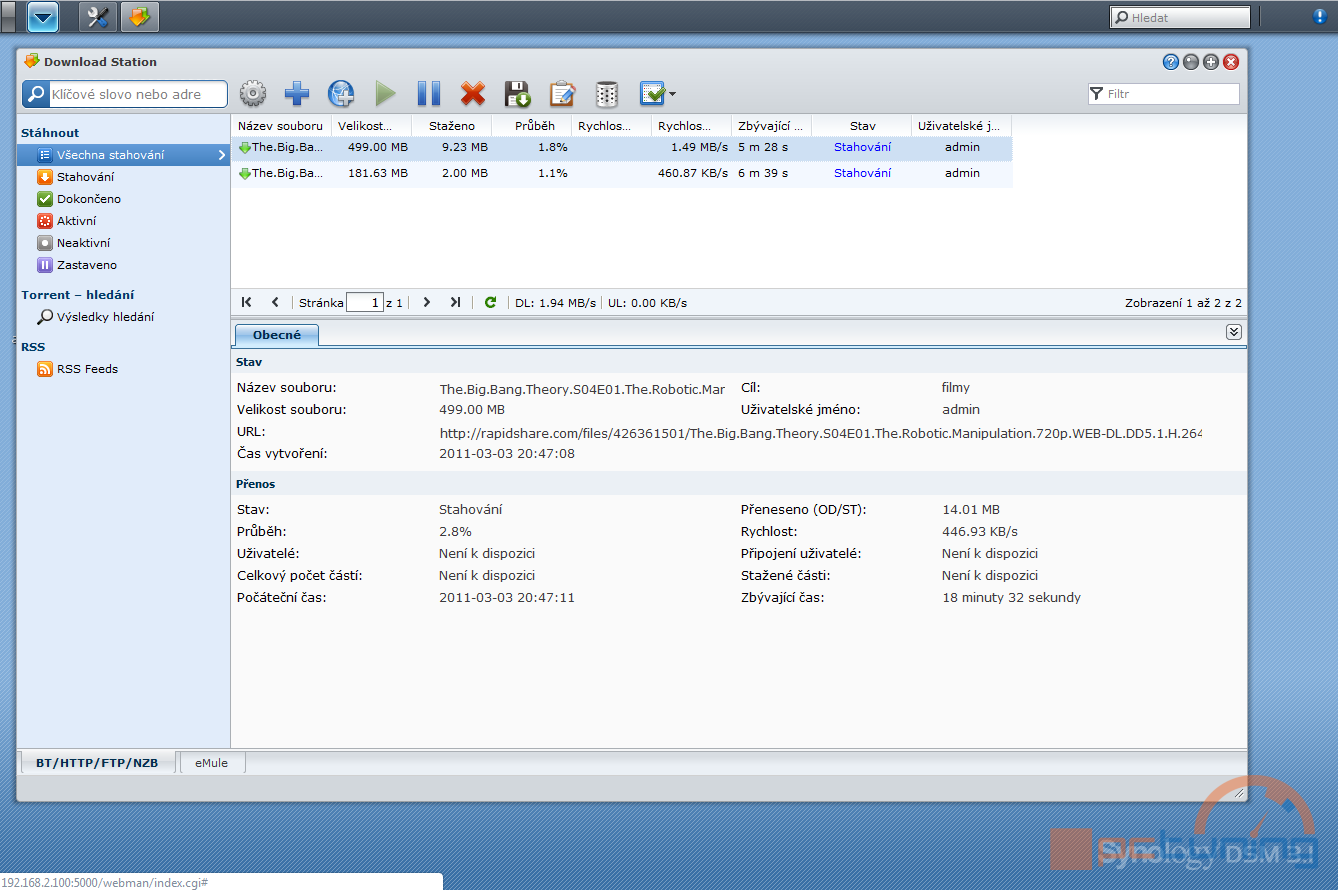Click Stahování status of 1.1% download
Viewport: 1338px width, 890px height.
coord(862,173)
